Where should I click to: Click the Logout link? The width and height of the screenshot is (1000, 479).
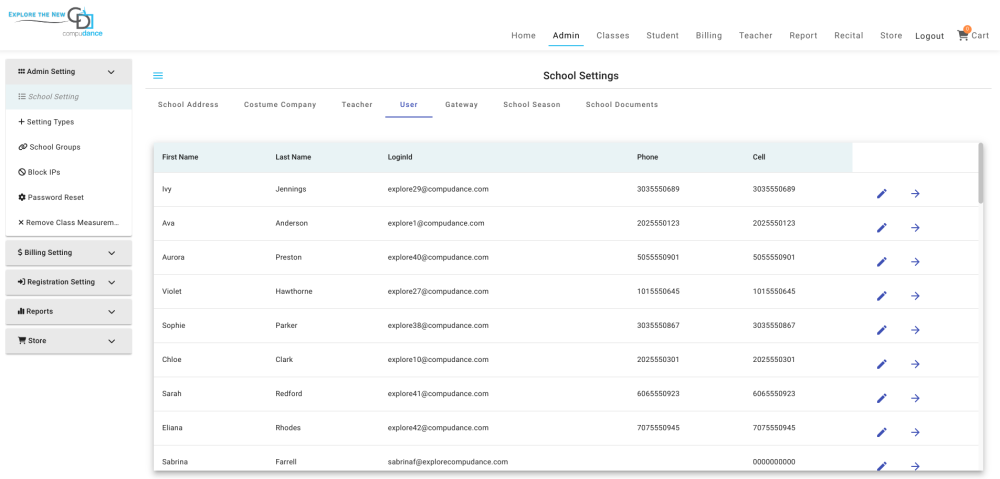pyautogui.click(x=929, y=36)
